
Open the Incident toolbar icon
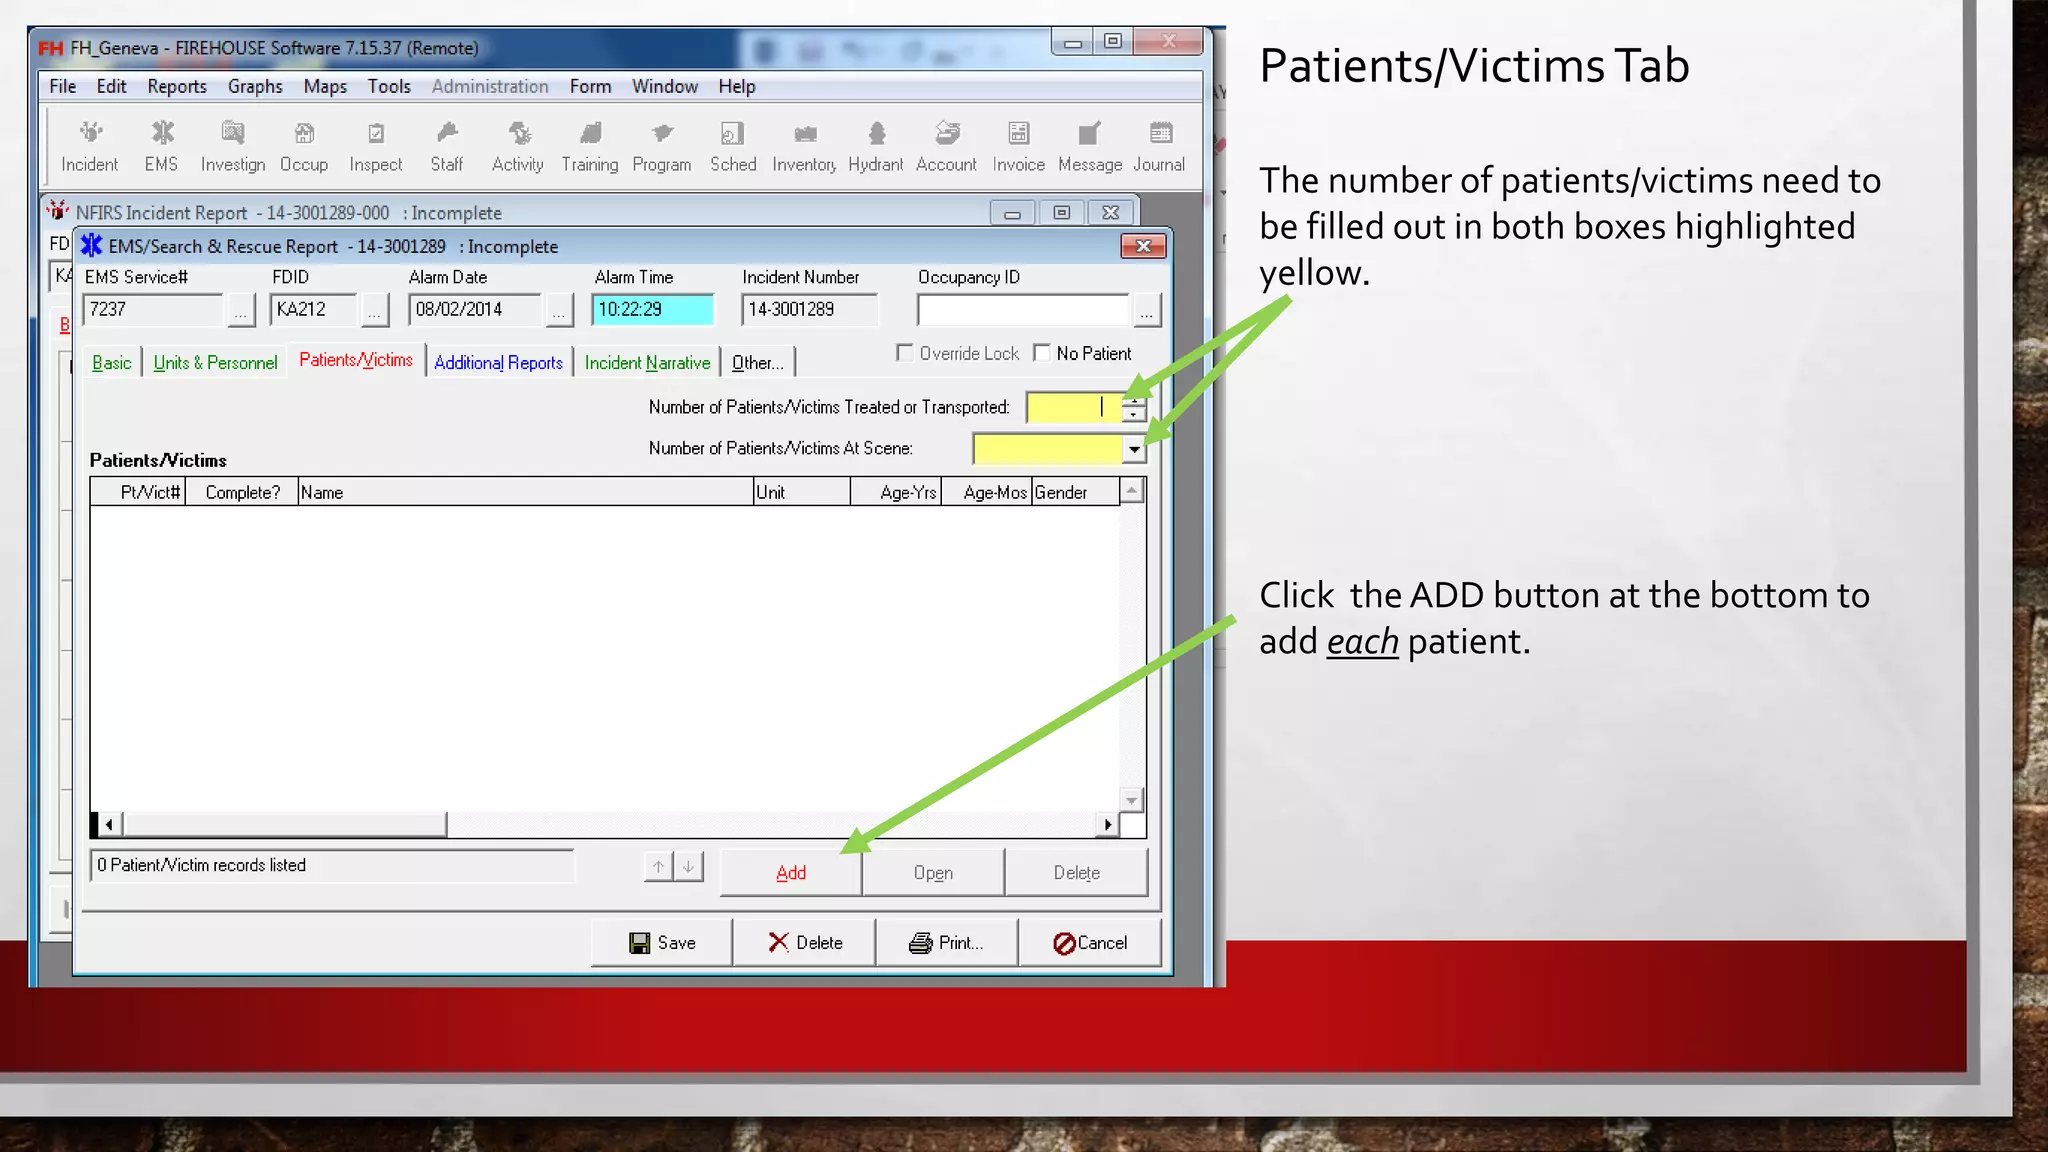click(90, 146)
